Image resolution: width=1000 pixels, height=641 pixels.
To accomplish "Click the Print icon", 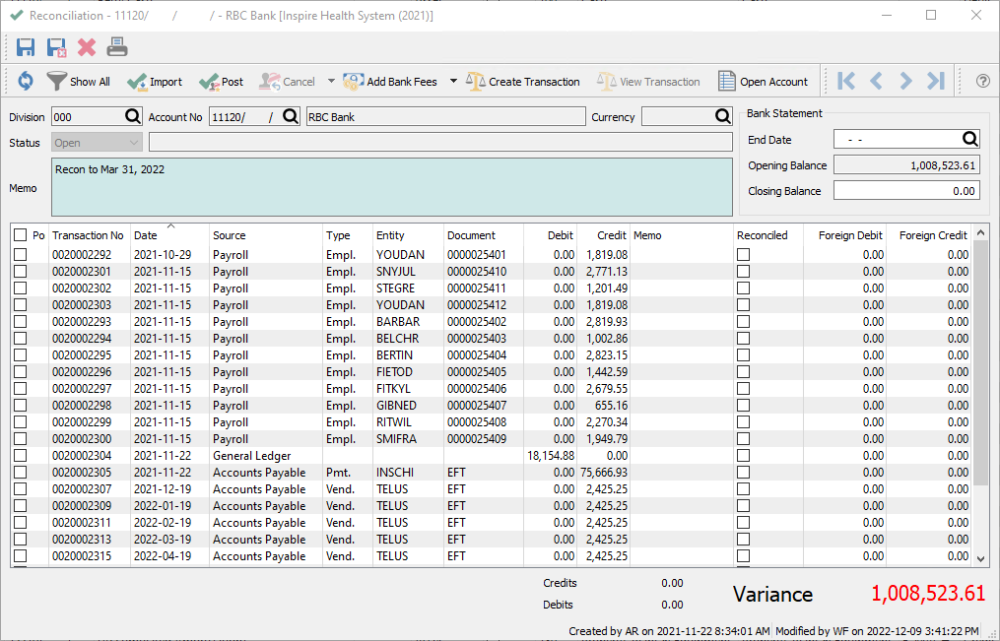I will pos(117,47).
